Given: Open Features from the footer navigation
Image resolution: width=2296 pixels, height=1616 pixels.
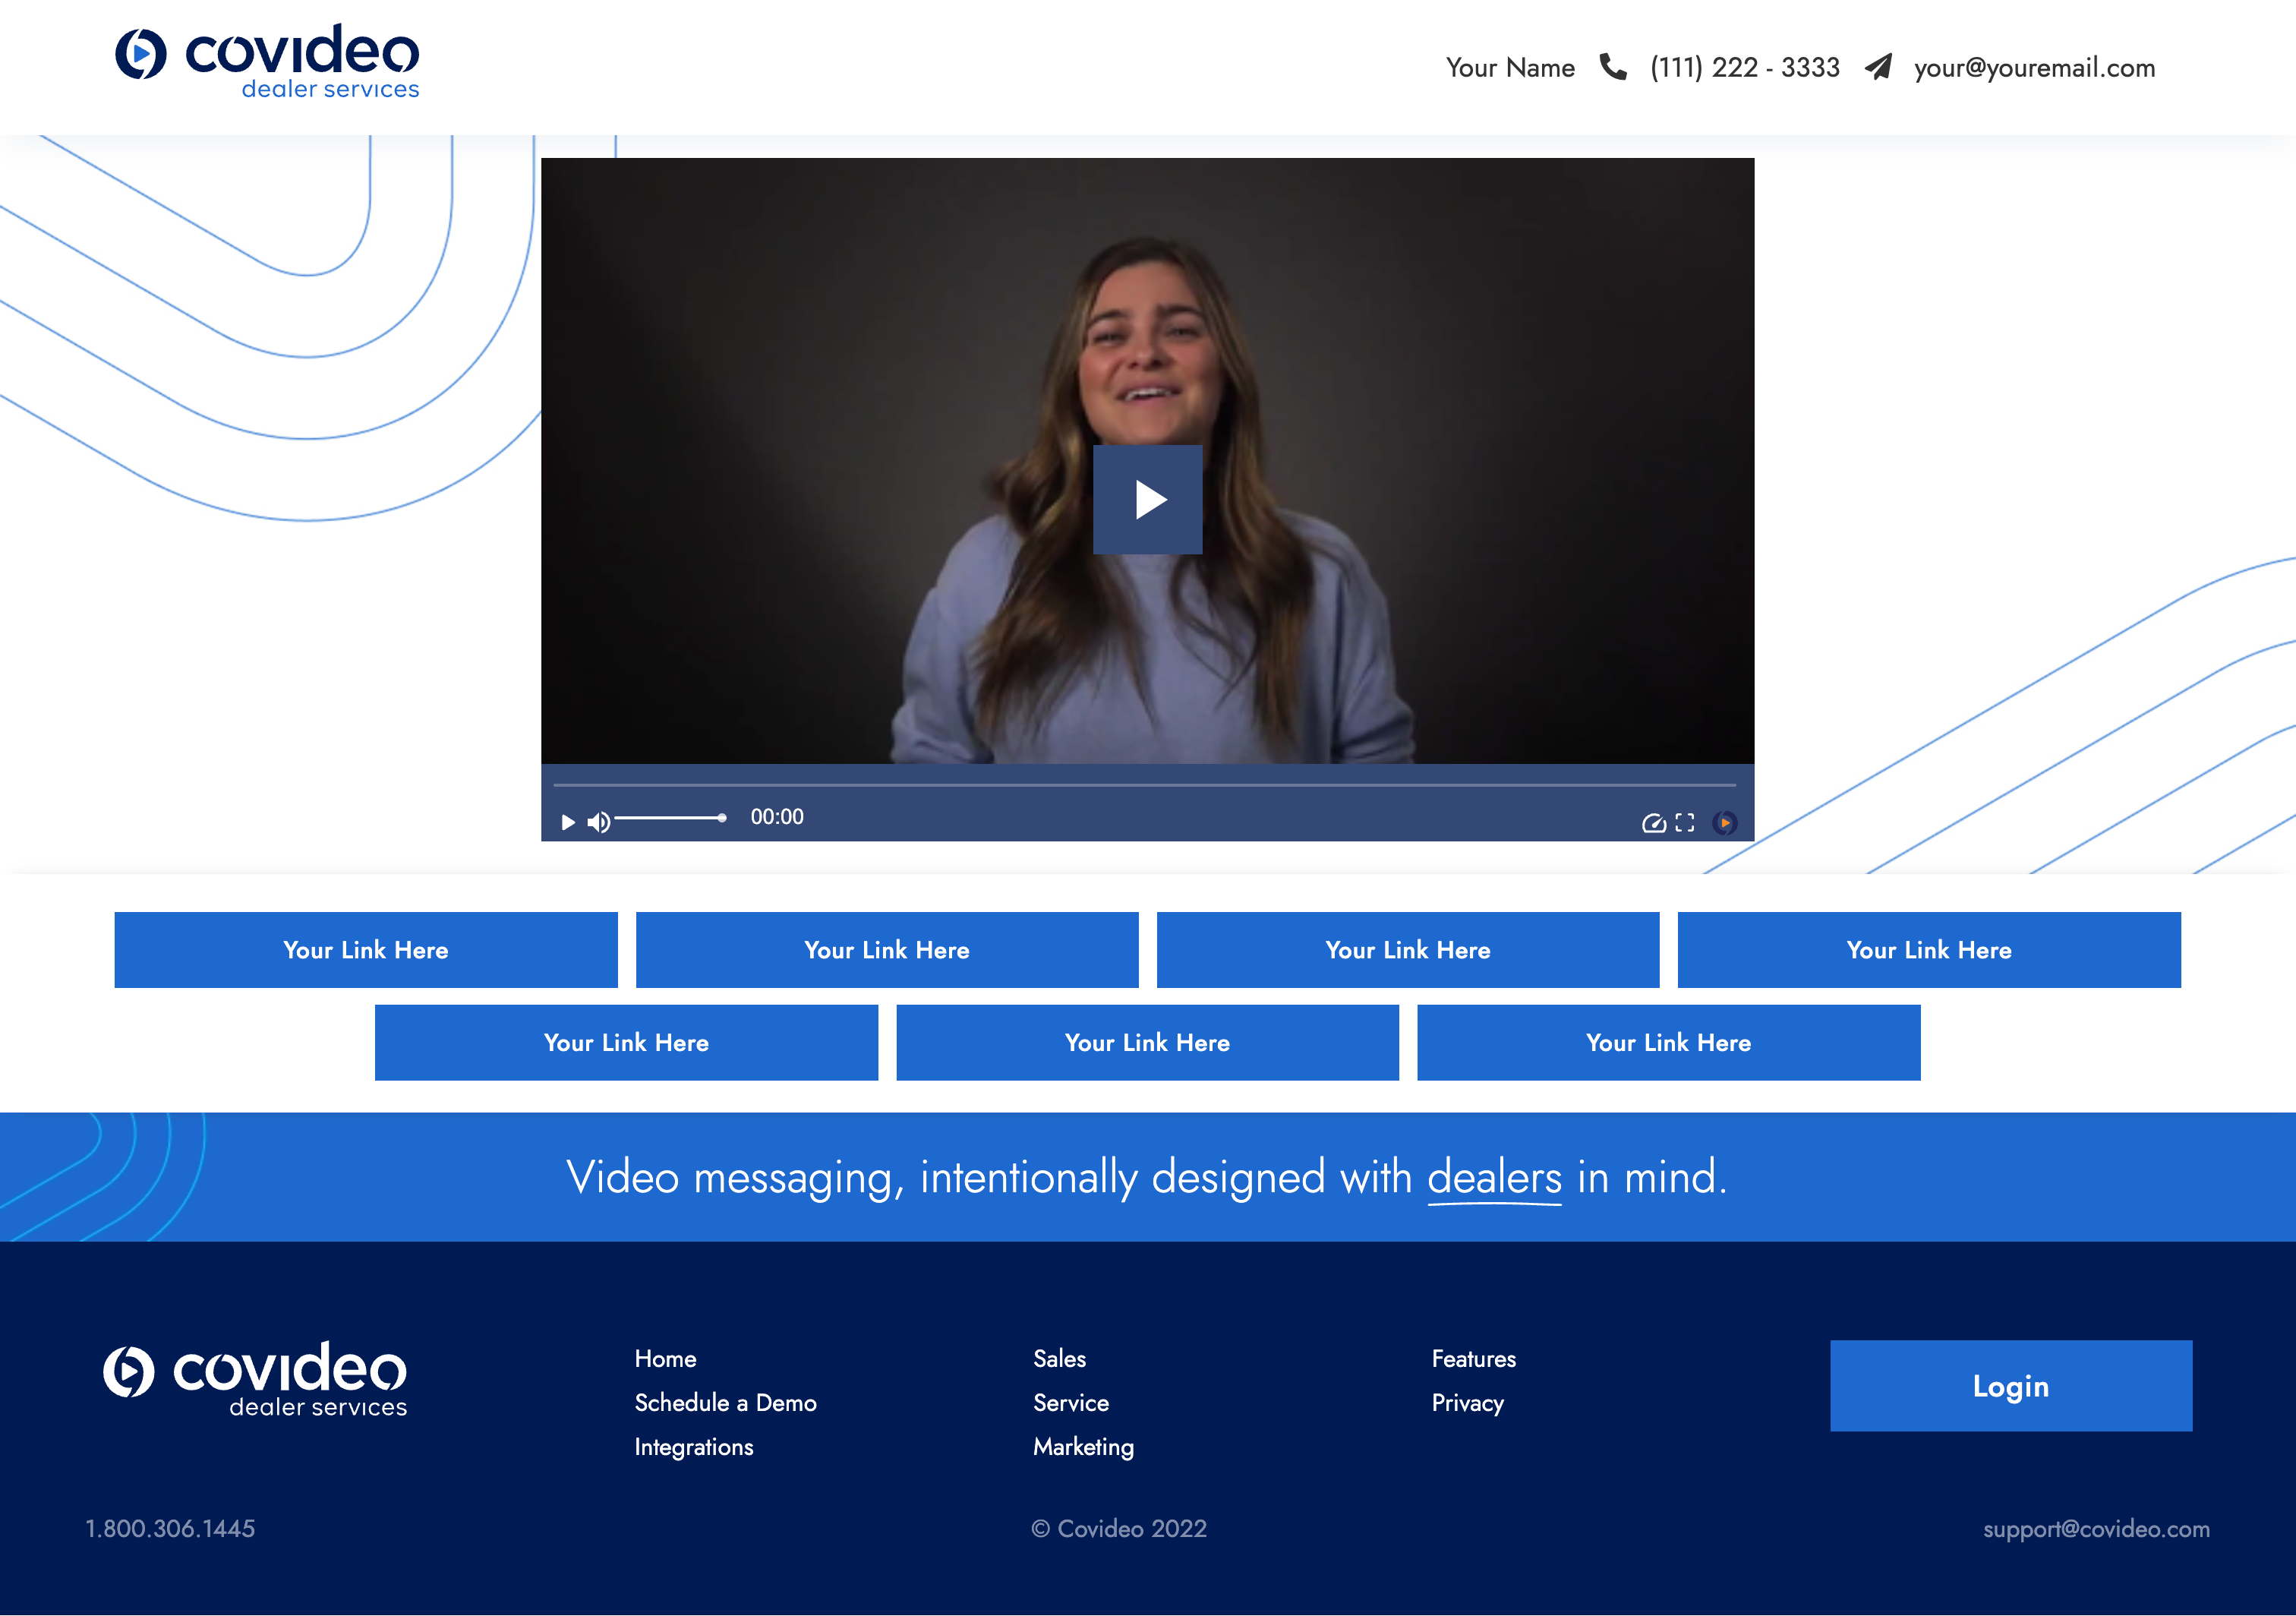Looking at the screenshot, I should pos(1473,1358).
